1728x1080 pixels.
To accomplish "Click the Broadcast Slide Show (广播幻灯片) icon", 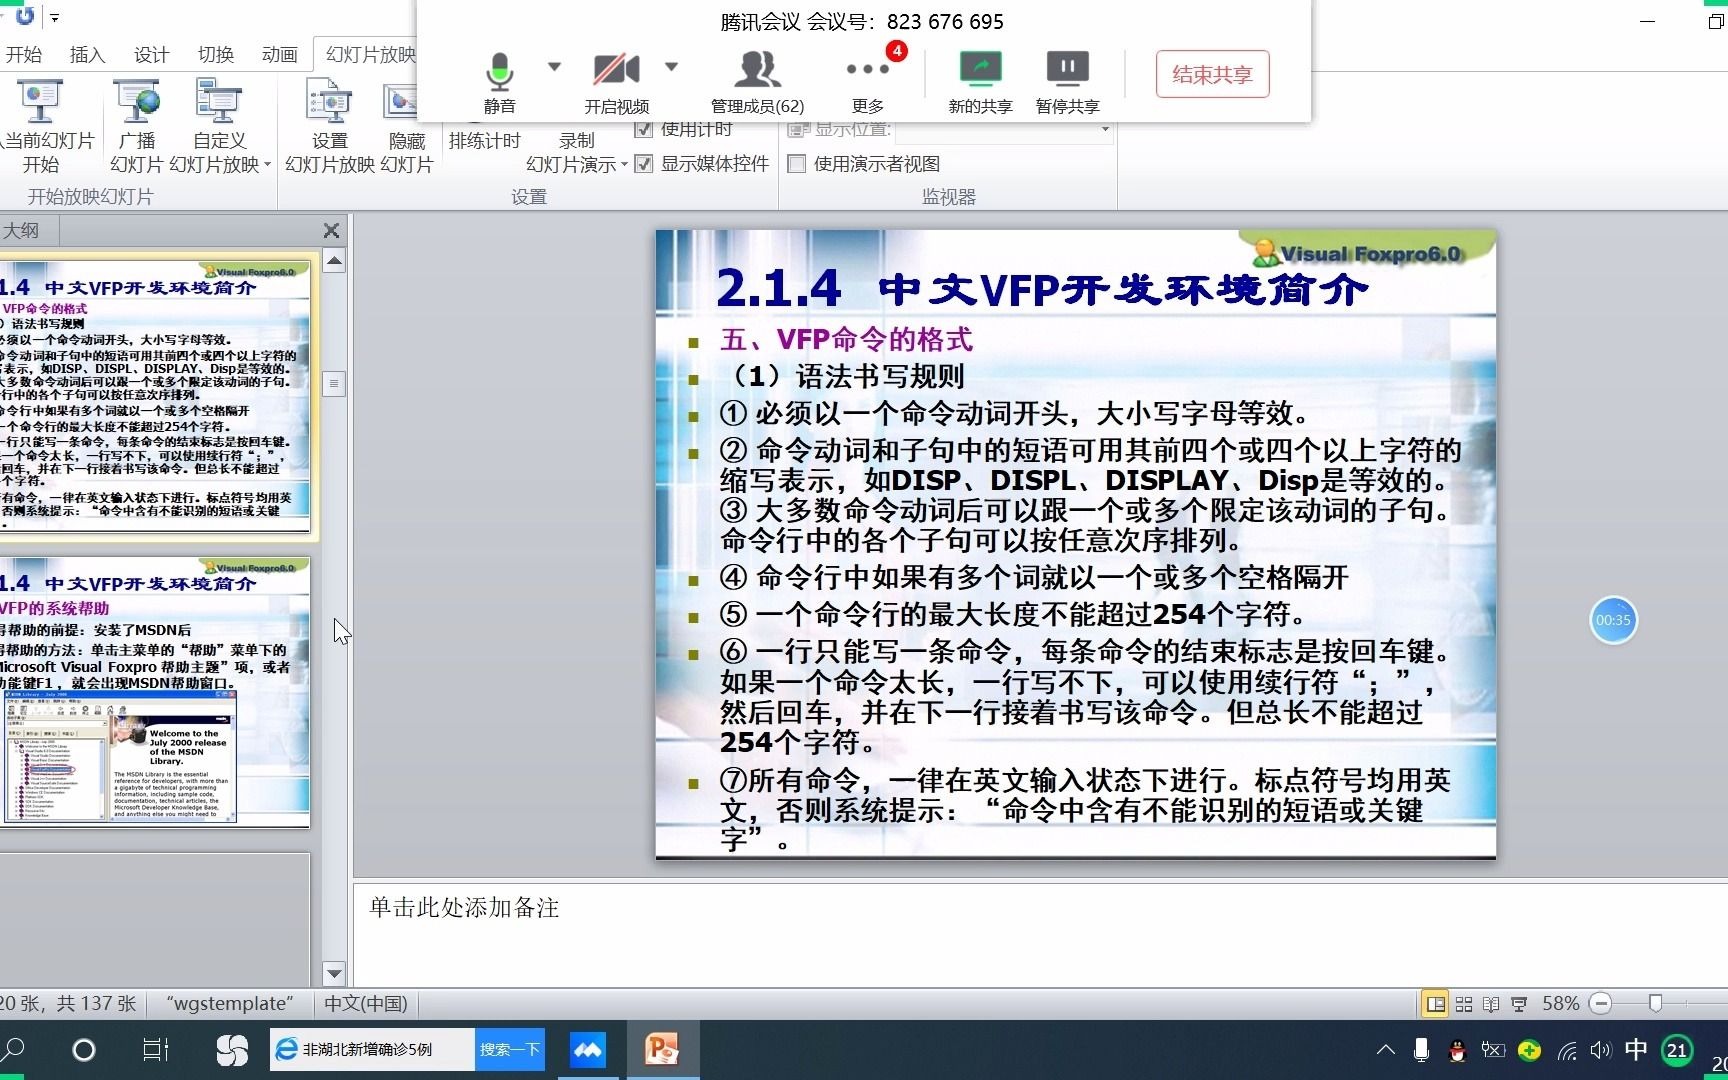I will [137, 127].
